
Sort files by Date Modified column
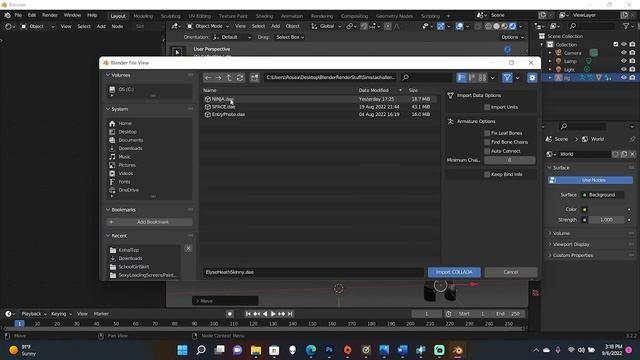(x=373, y=91)
